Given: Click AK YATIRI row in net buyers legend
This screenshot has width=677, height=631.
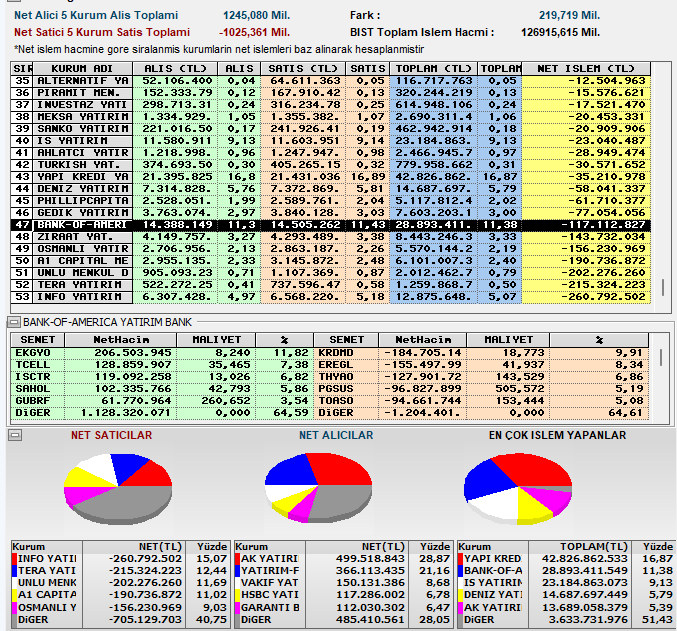Looking at the screenshot, I should (343, 558).
